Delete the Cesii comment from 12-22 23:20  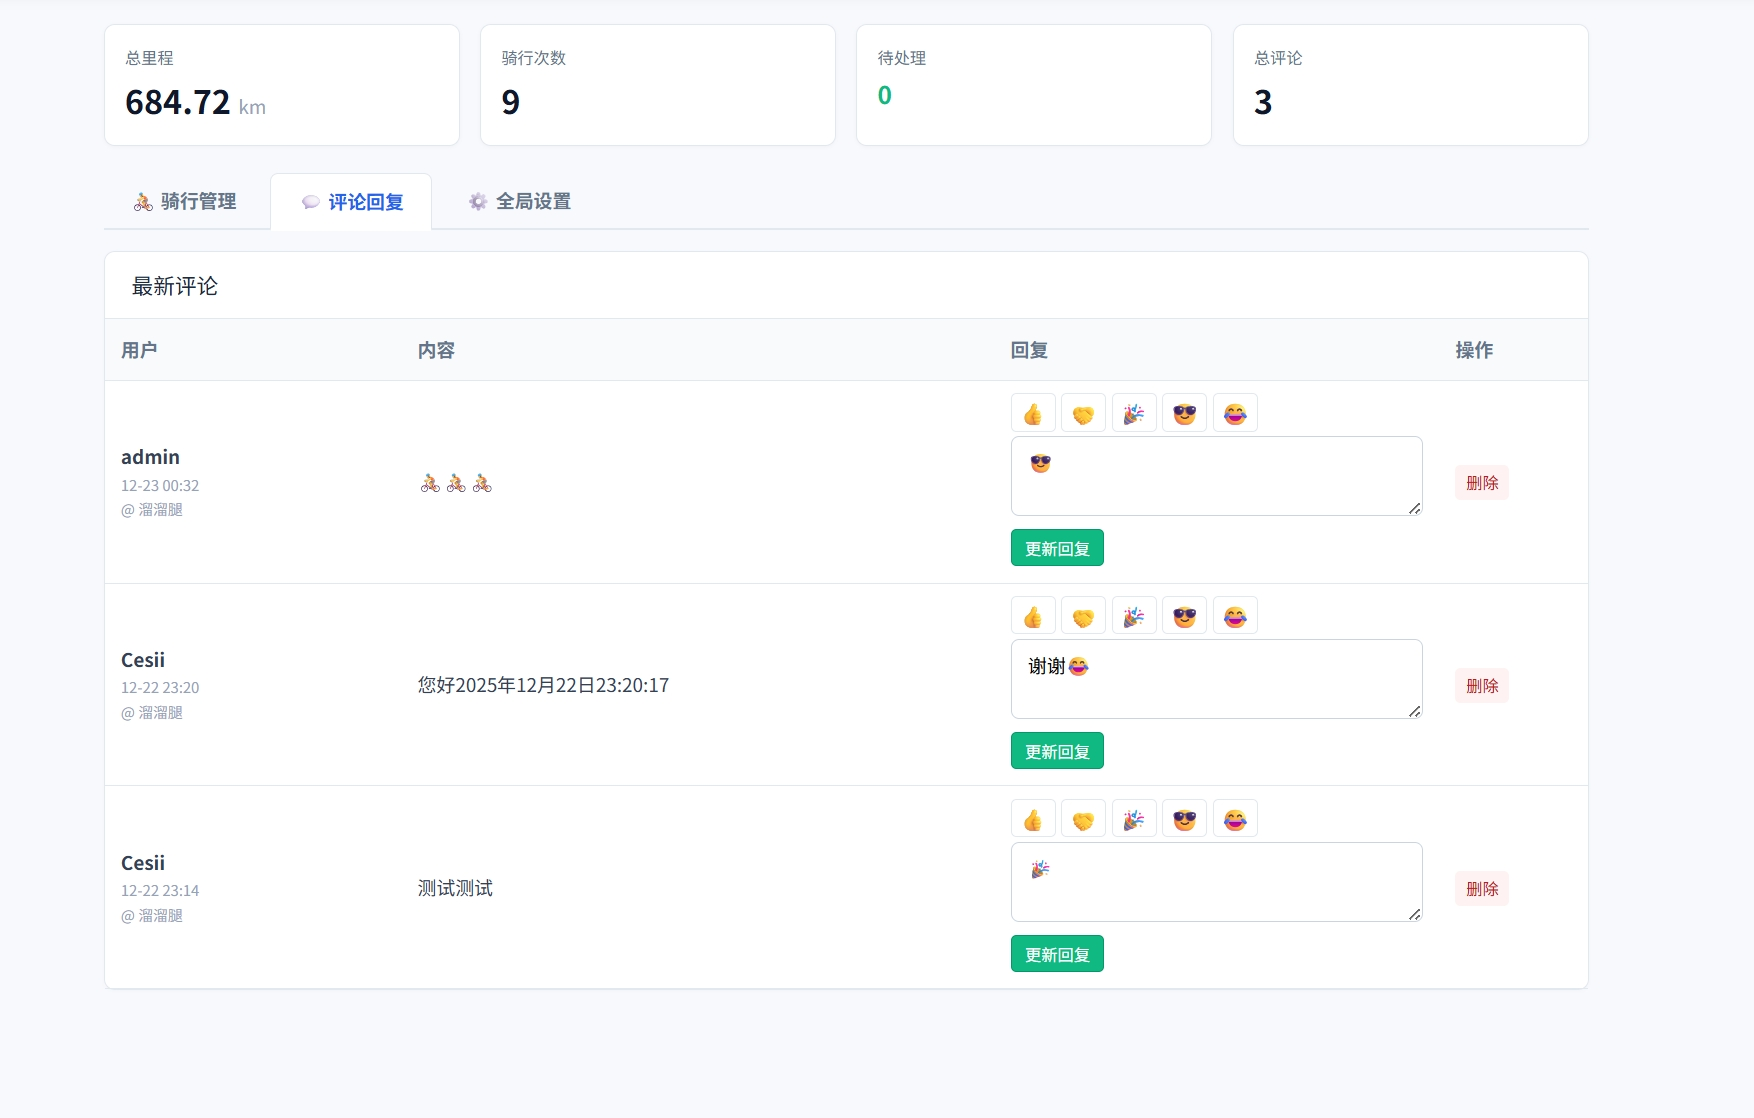point(1481,686)
